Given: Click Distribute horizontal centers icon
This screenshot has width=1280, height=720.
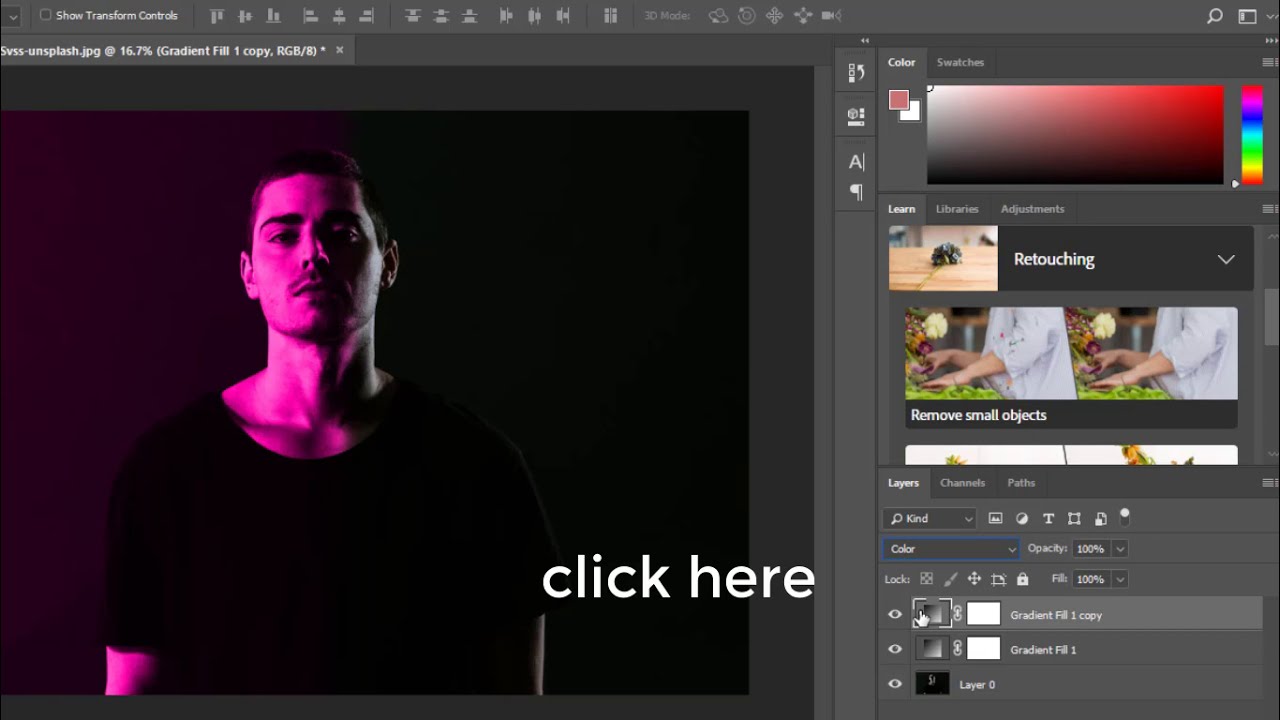Looking at the screenshot, I should point(534,15).
